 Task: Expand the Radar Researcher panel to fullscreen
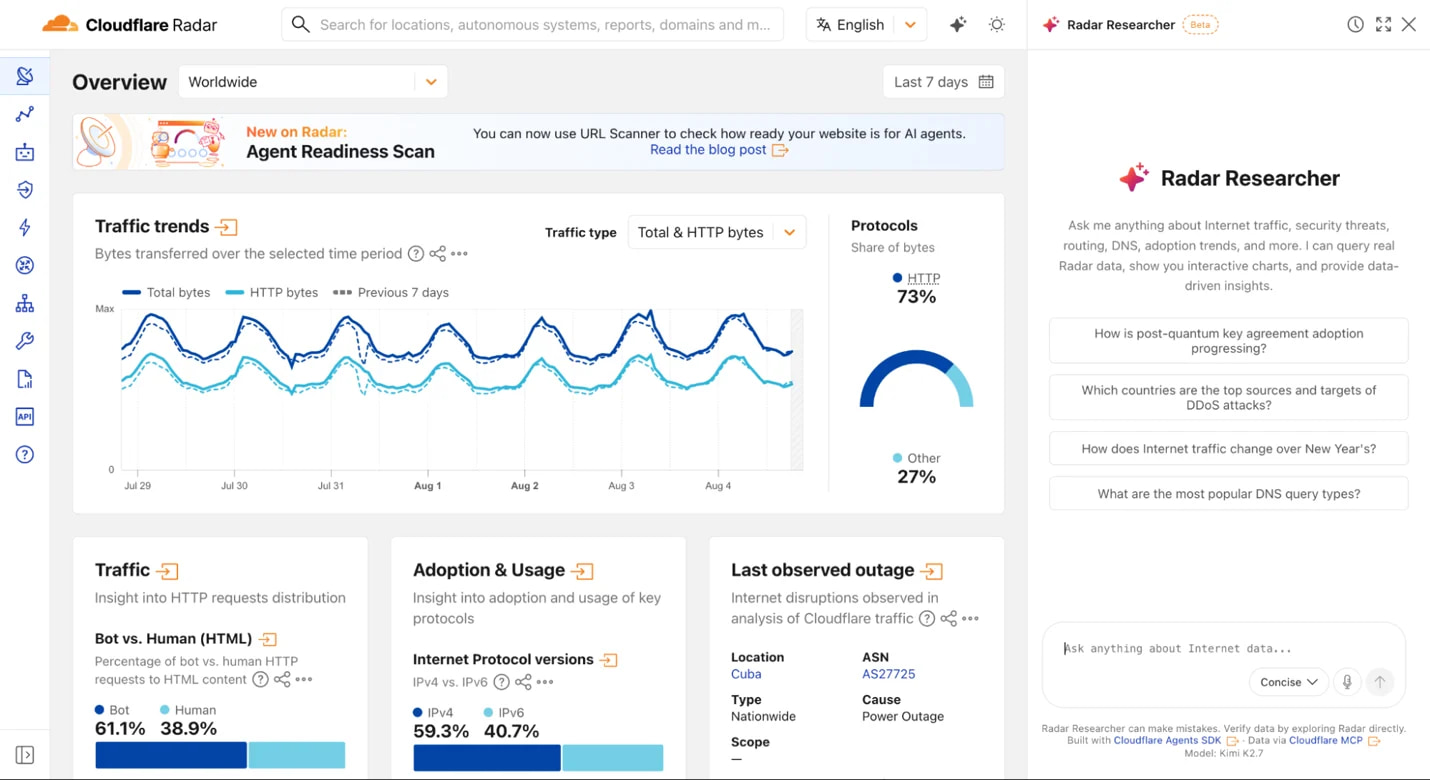[x=1383, y=25]
